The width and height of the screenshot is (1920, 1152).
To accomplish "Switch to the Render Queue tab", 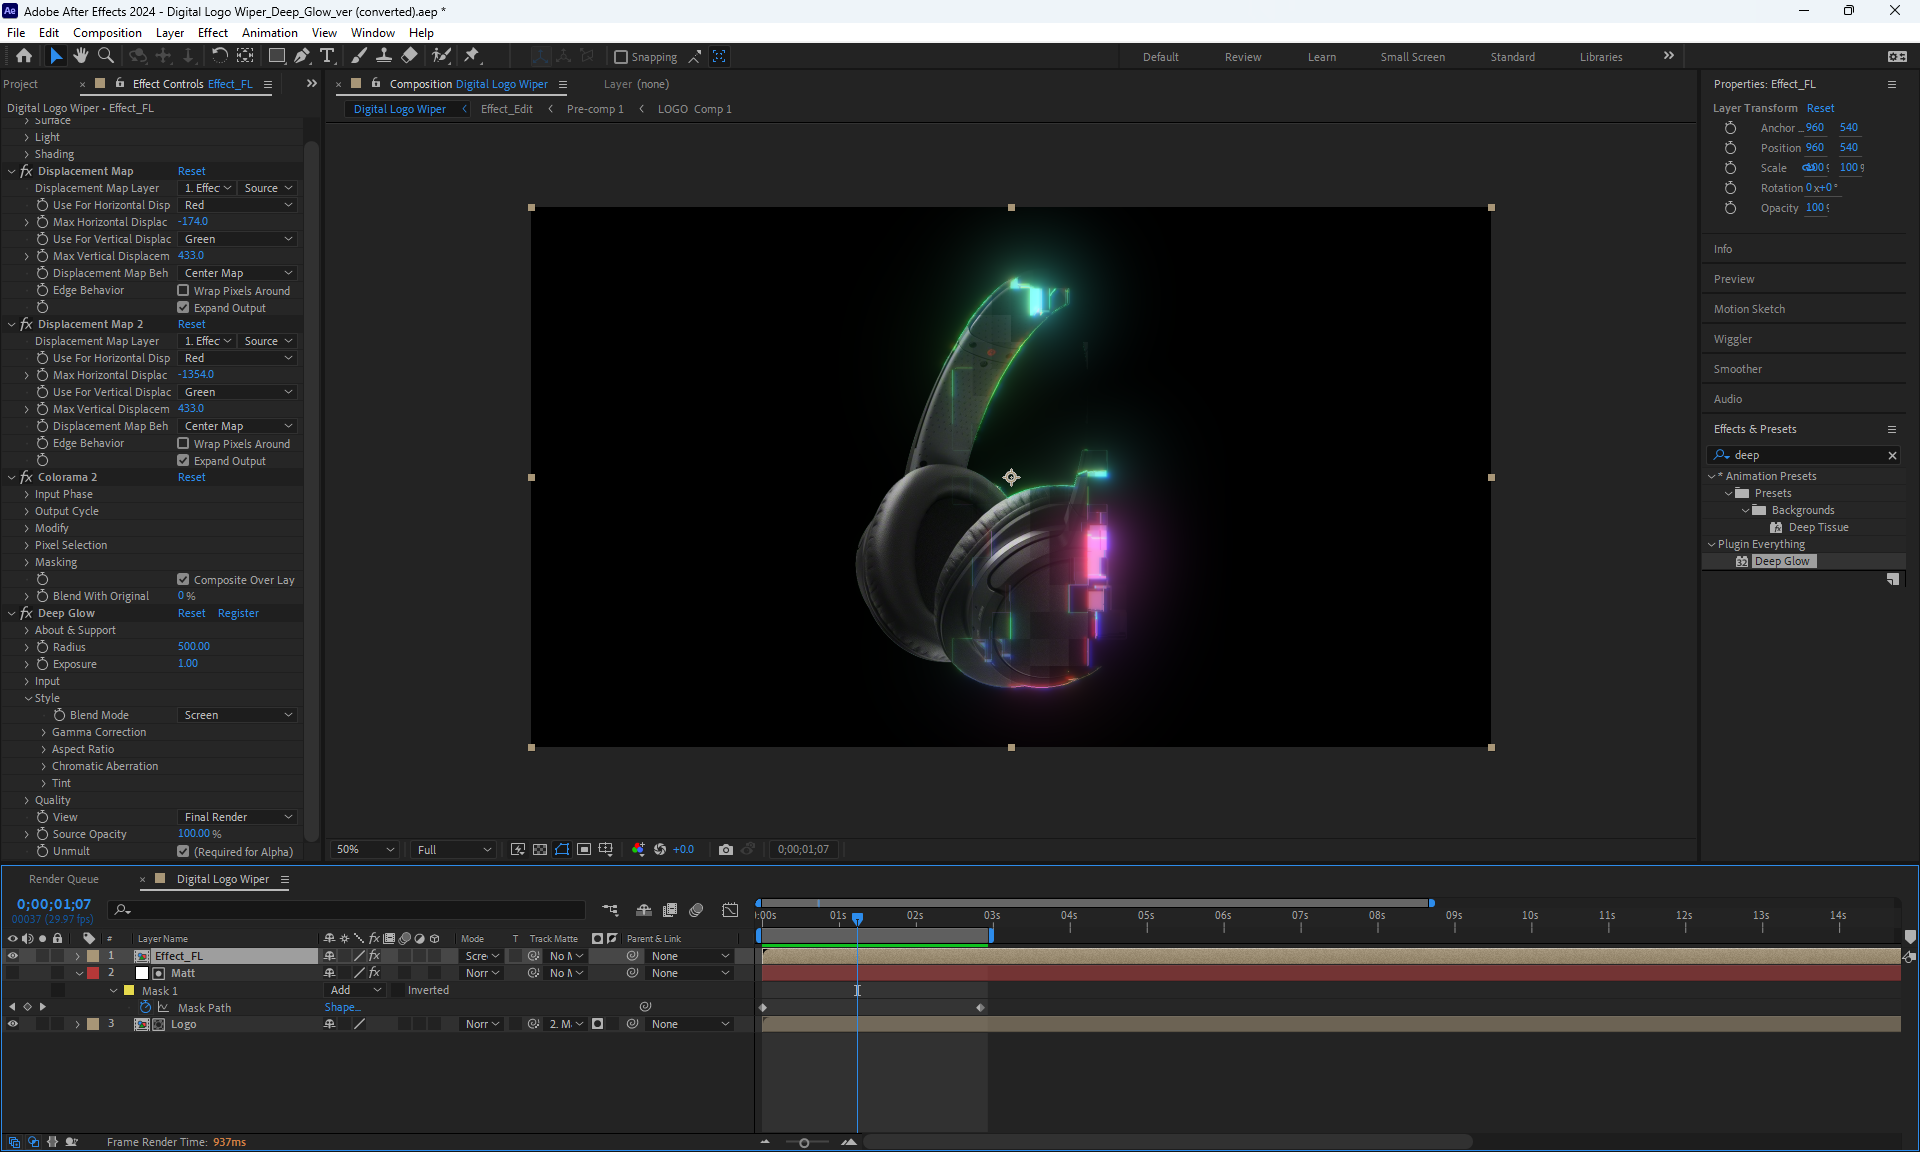I will [64, 879].
